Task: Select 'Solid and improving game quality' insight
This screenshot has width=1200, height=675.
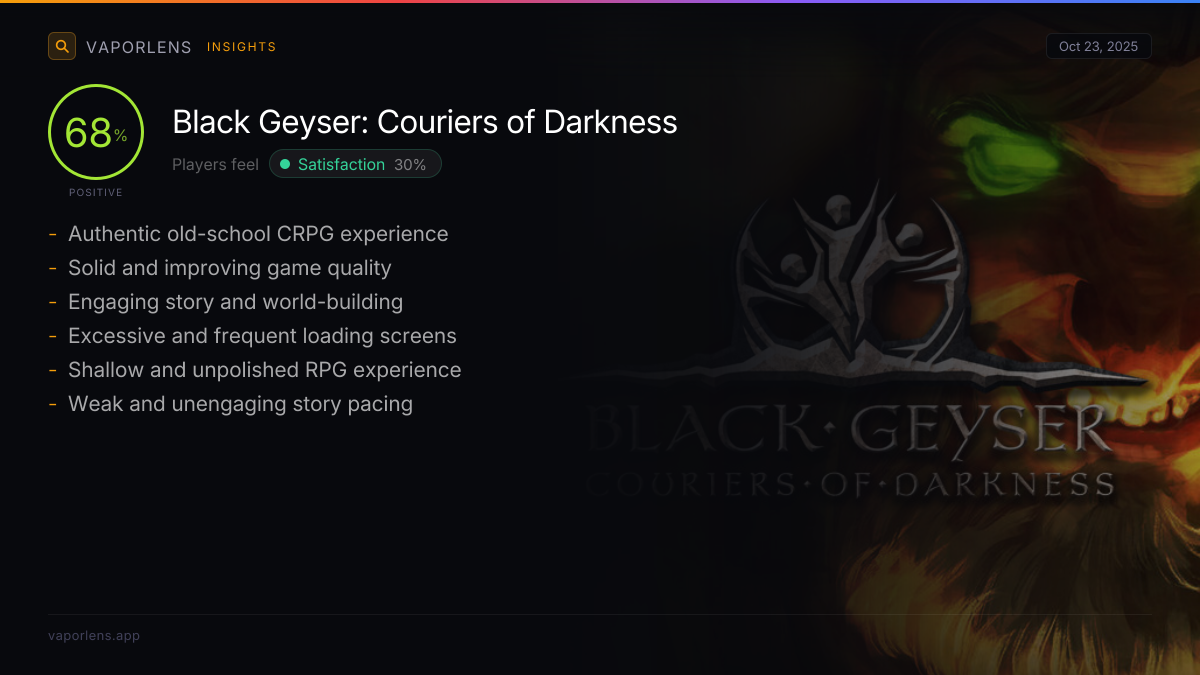Action: point(230,268)
